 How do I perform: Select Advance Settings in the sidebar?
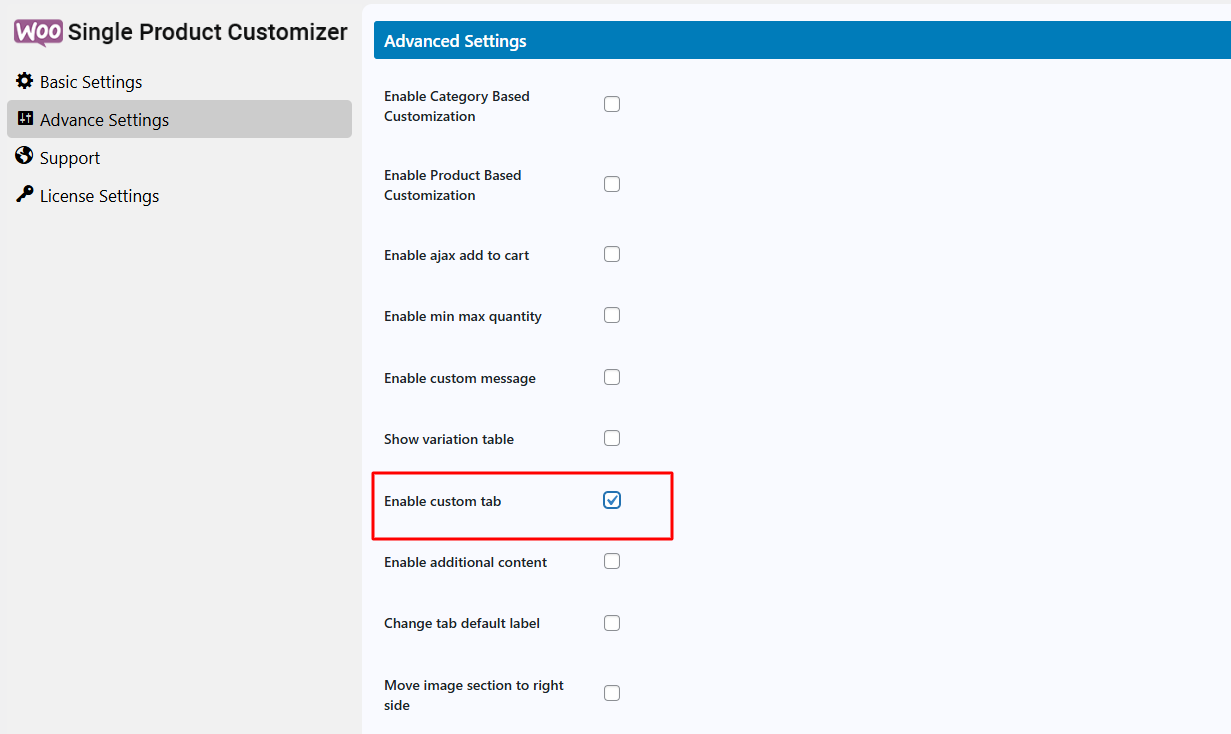coord(104,120)
